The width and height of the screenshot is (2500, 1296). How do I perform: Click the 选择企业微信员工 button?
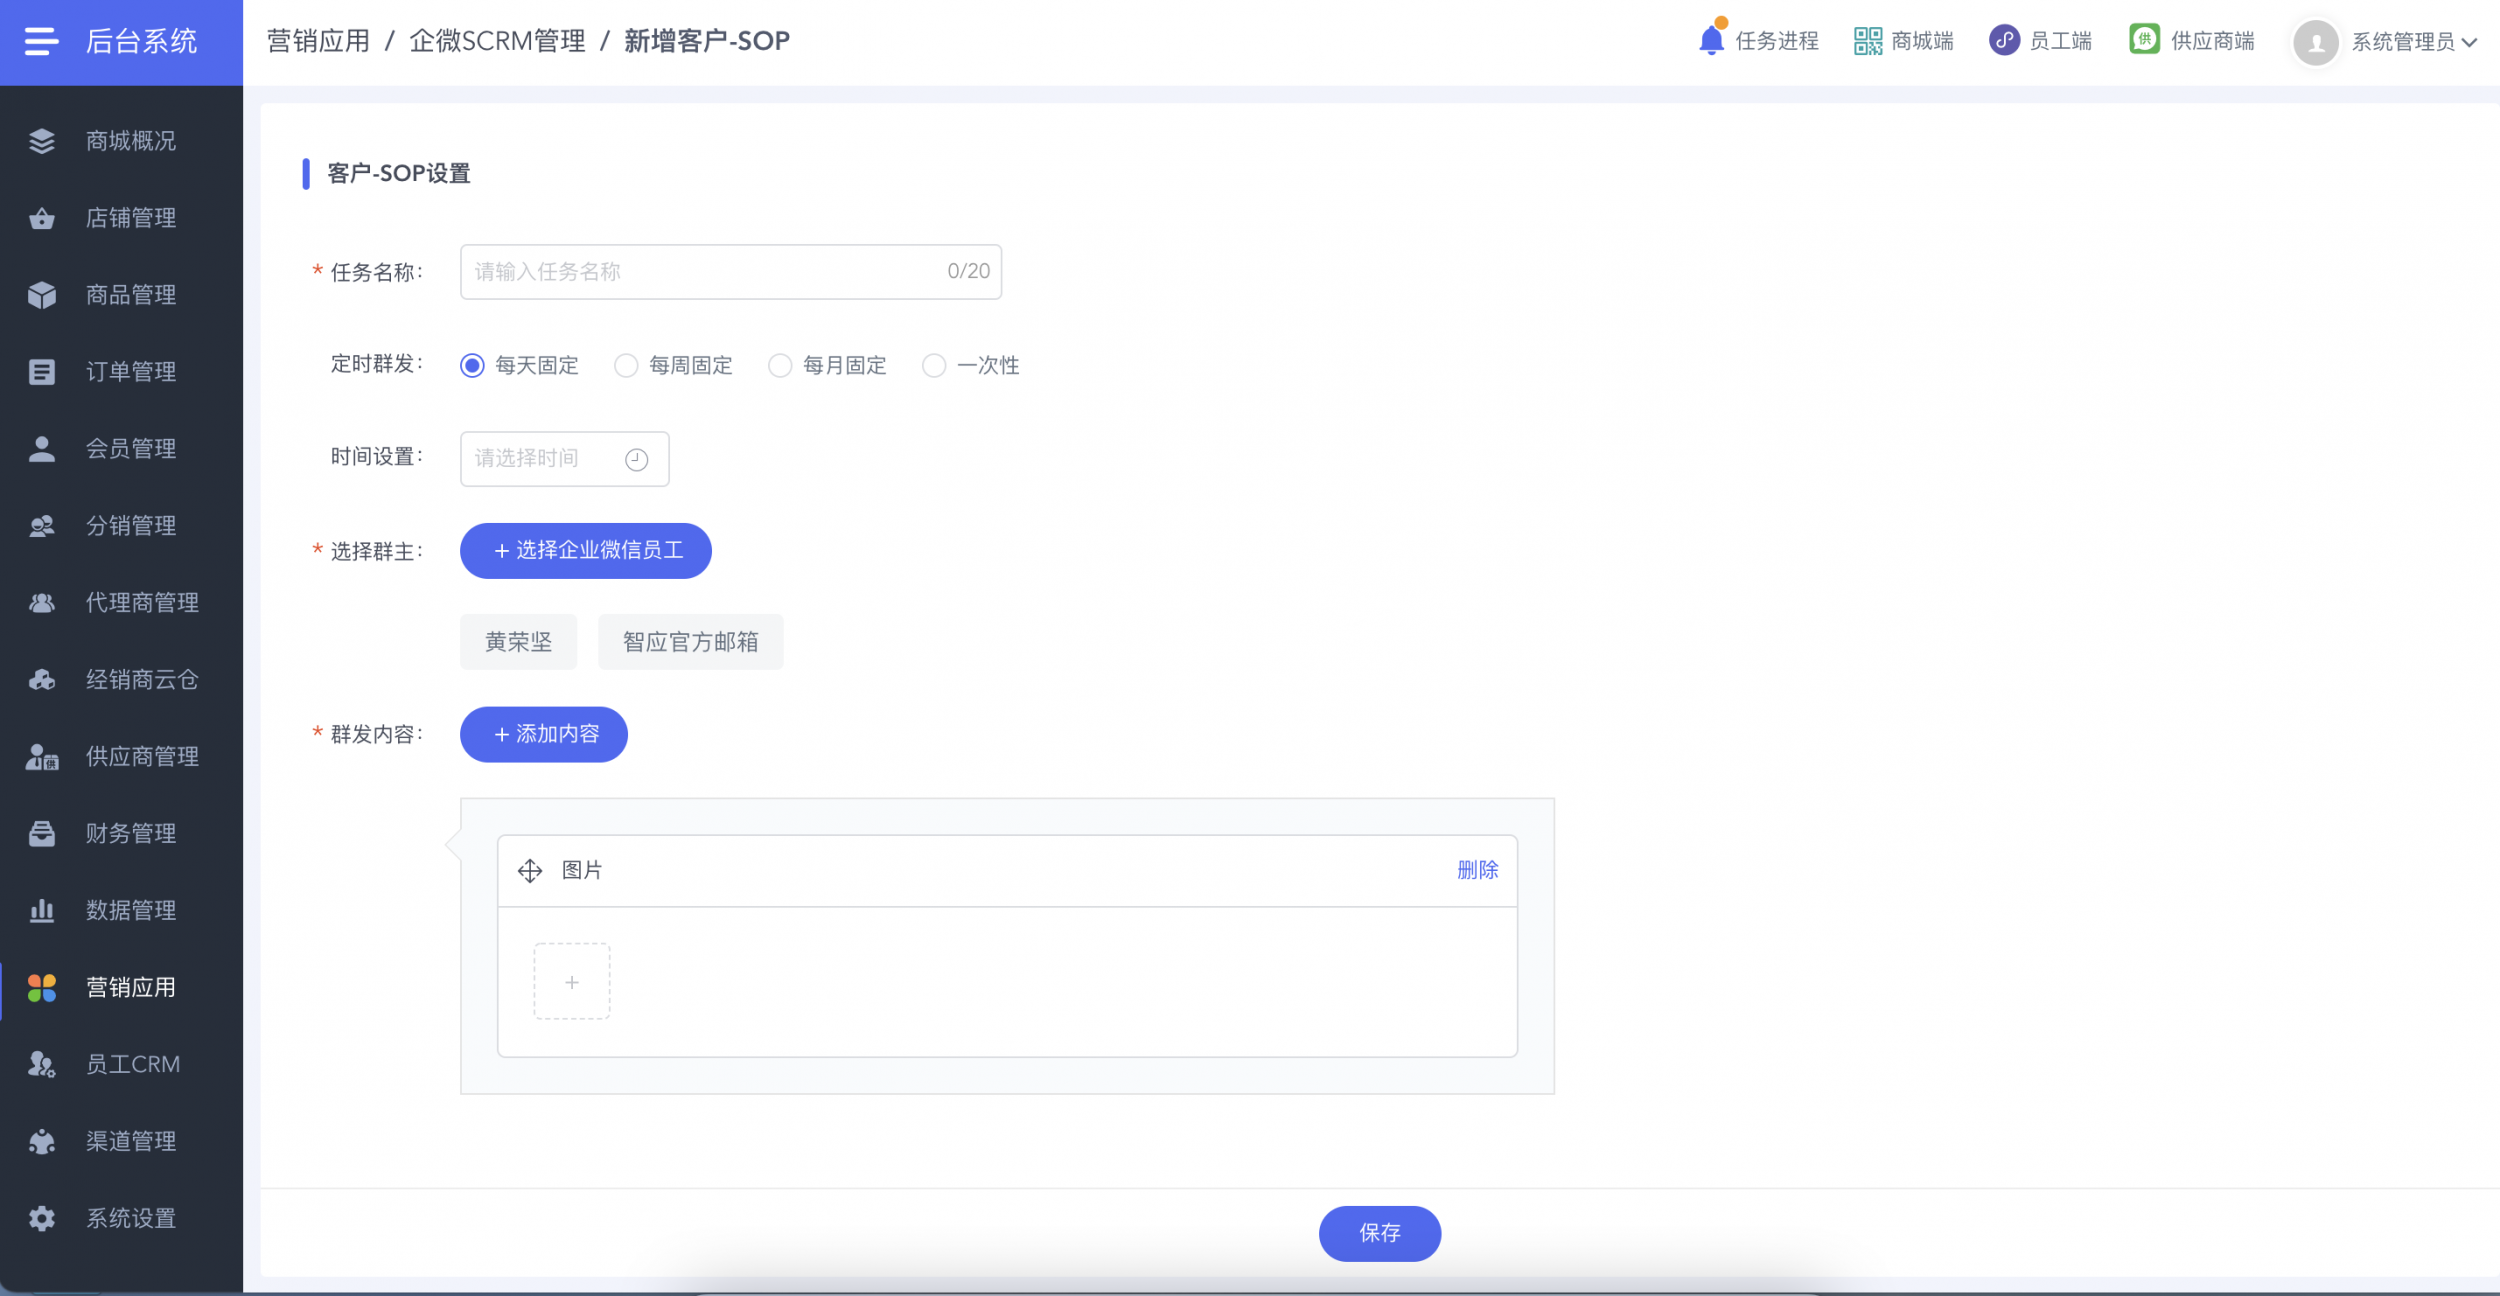[x=586, y=551]
